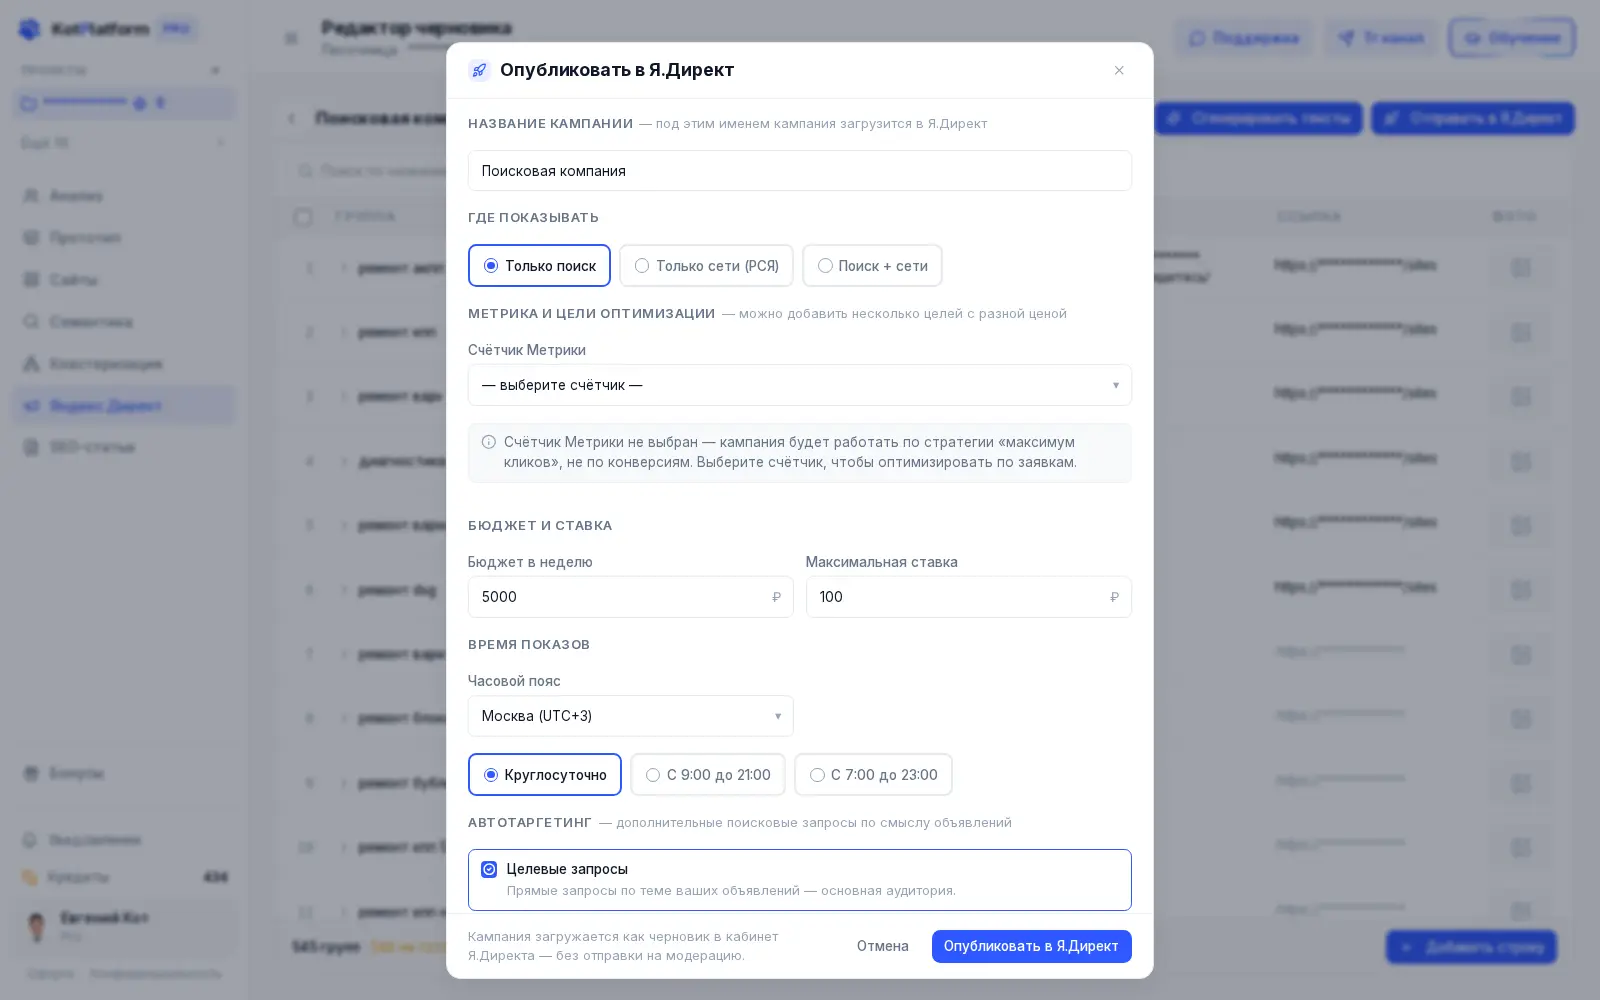Click the info icon in the Метрика warning
This screenshot has height=1000, width=1600.
489,442
